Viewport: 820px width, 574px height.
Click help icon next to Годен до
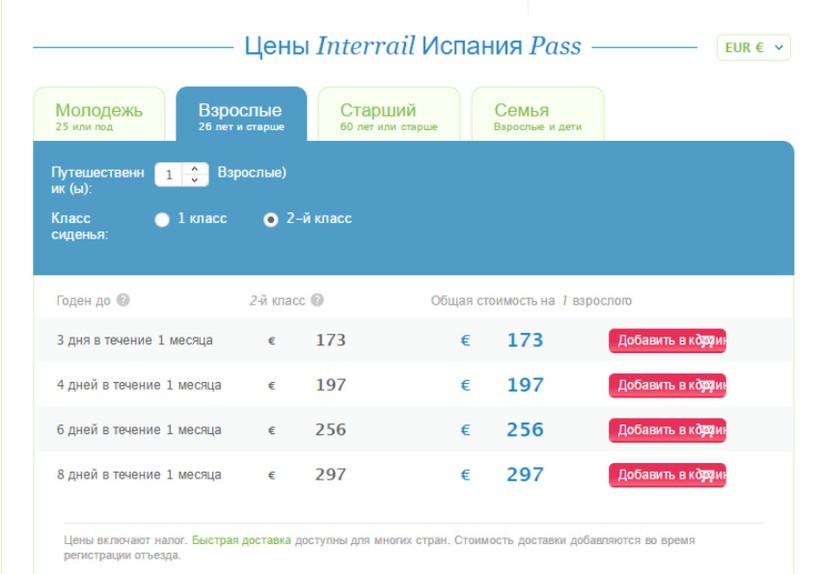123,300
